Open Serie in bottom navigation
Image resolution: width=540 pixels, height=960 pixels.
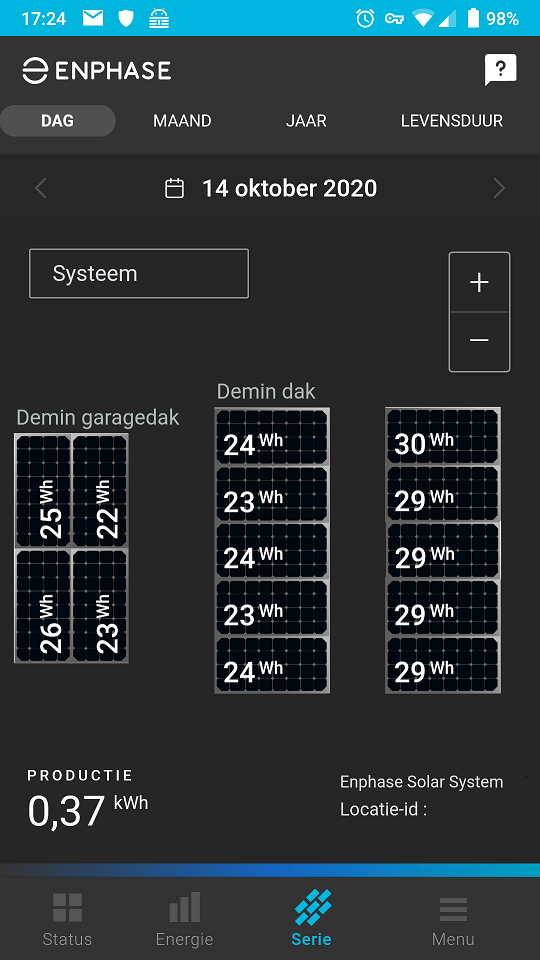pyautogui.click(x=312, y=920)
